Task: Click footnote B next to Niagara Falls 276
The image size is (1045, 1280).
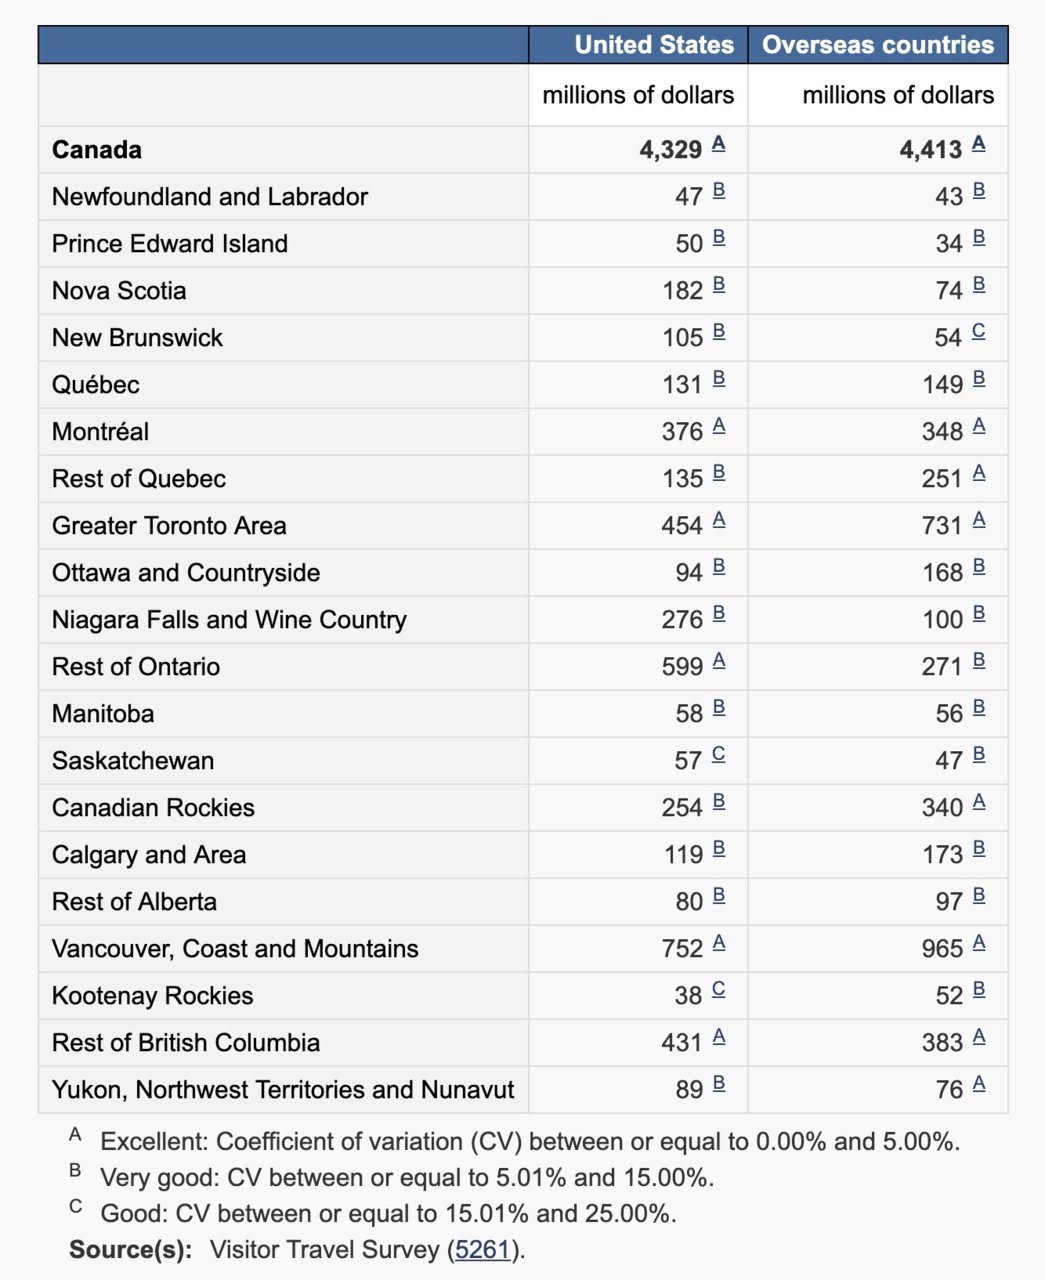Action: point(718,614)
